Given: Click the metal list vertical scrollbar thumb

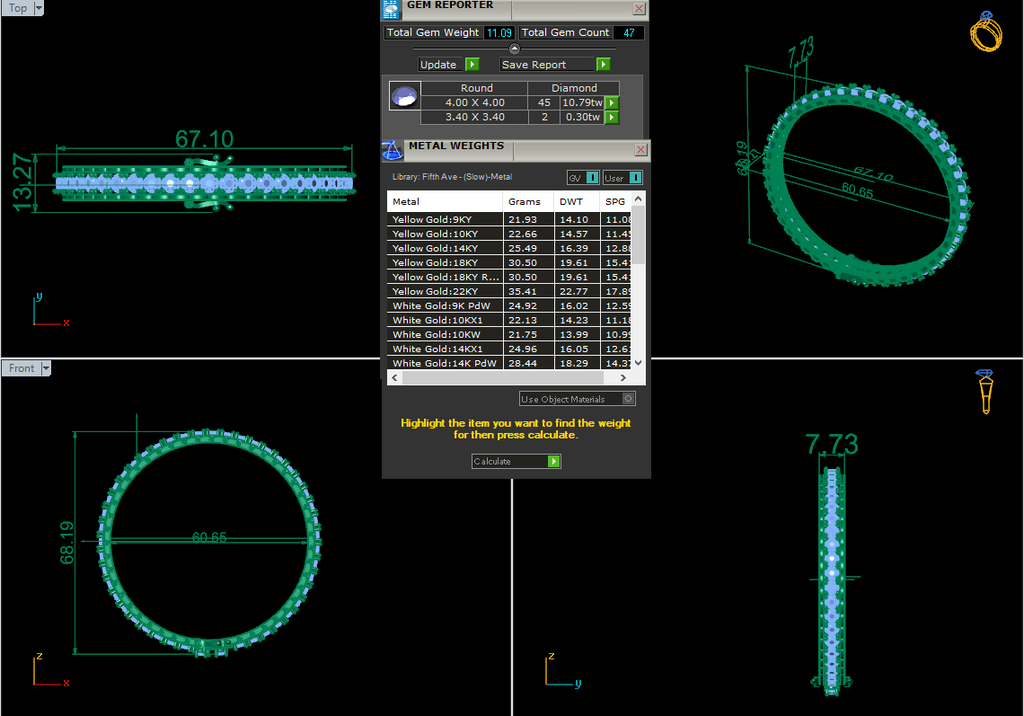Looking at the screenshot, I should click(x=639, y=235).
